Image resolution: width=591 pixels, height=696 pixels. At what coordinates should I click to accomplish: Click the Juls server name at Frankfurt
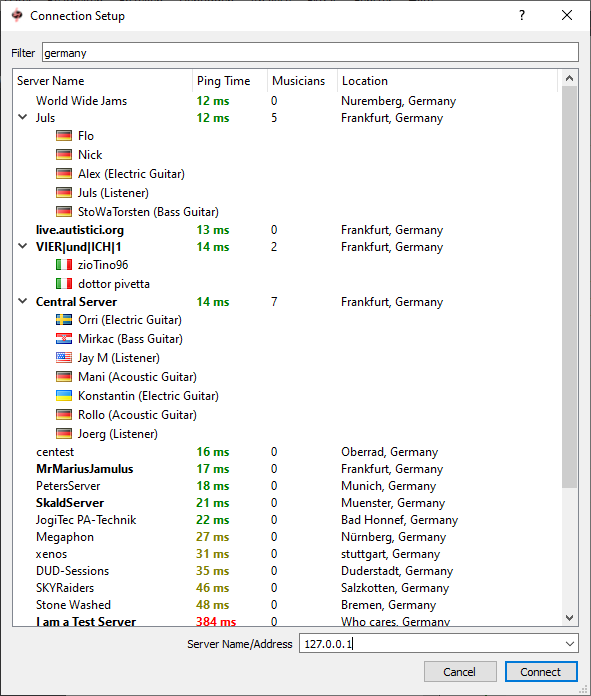point(45,118)
